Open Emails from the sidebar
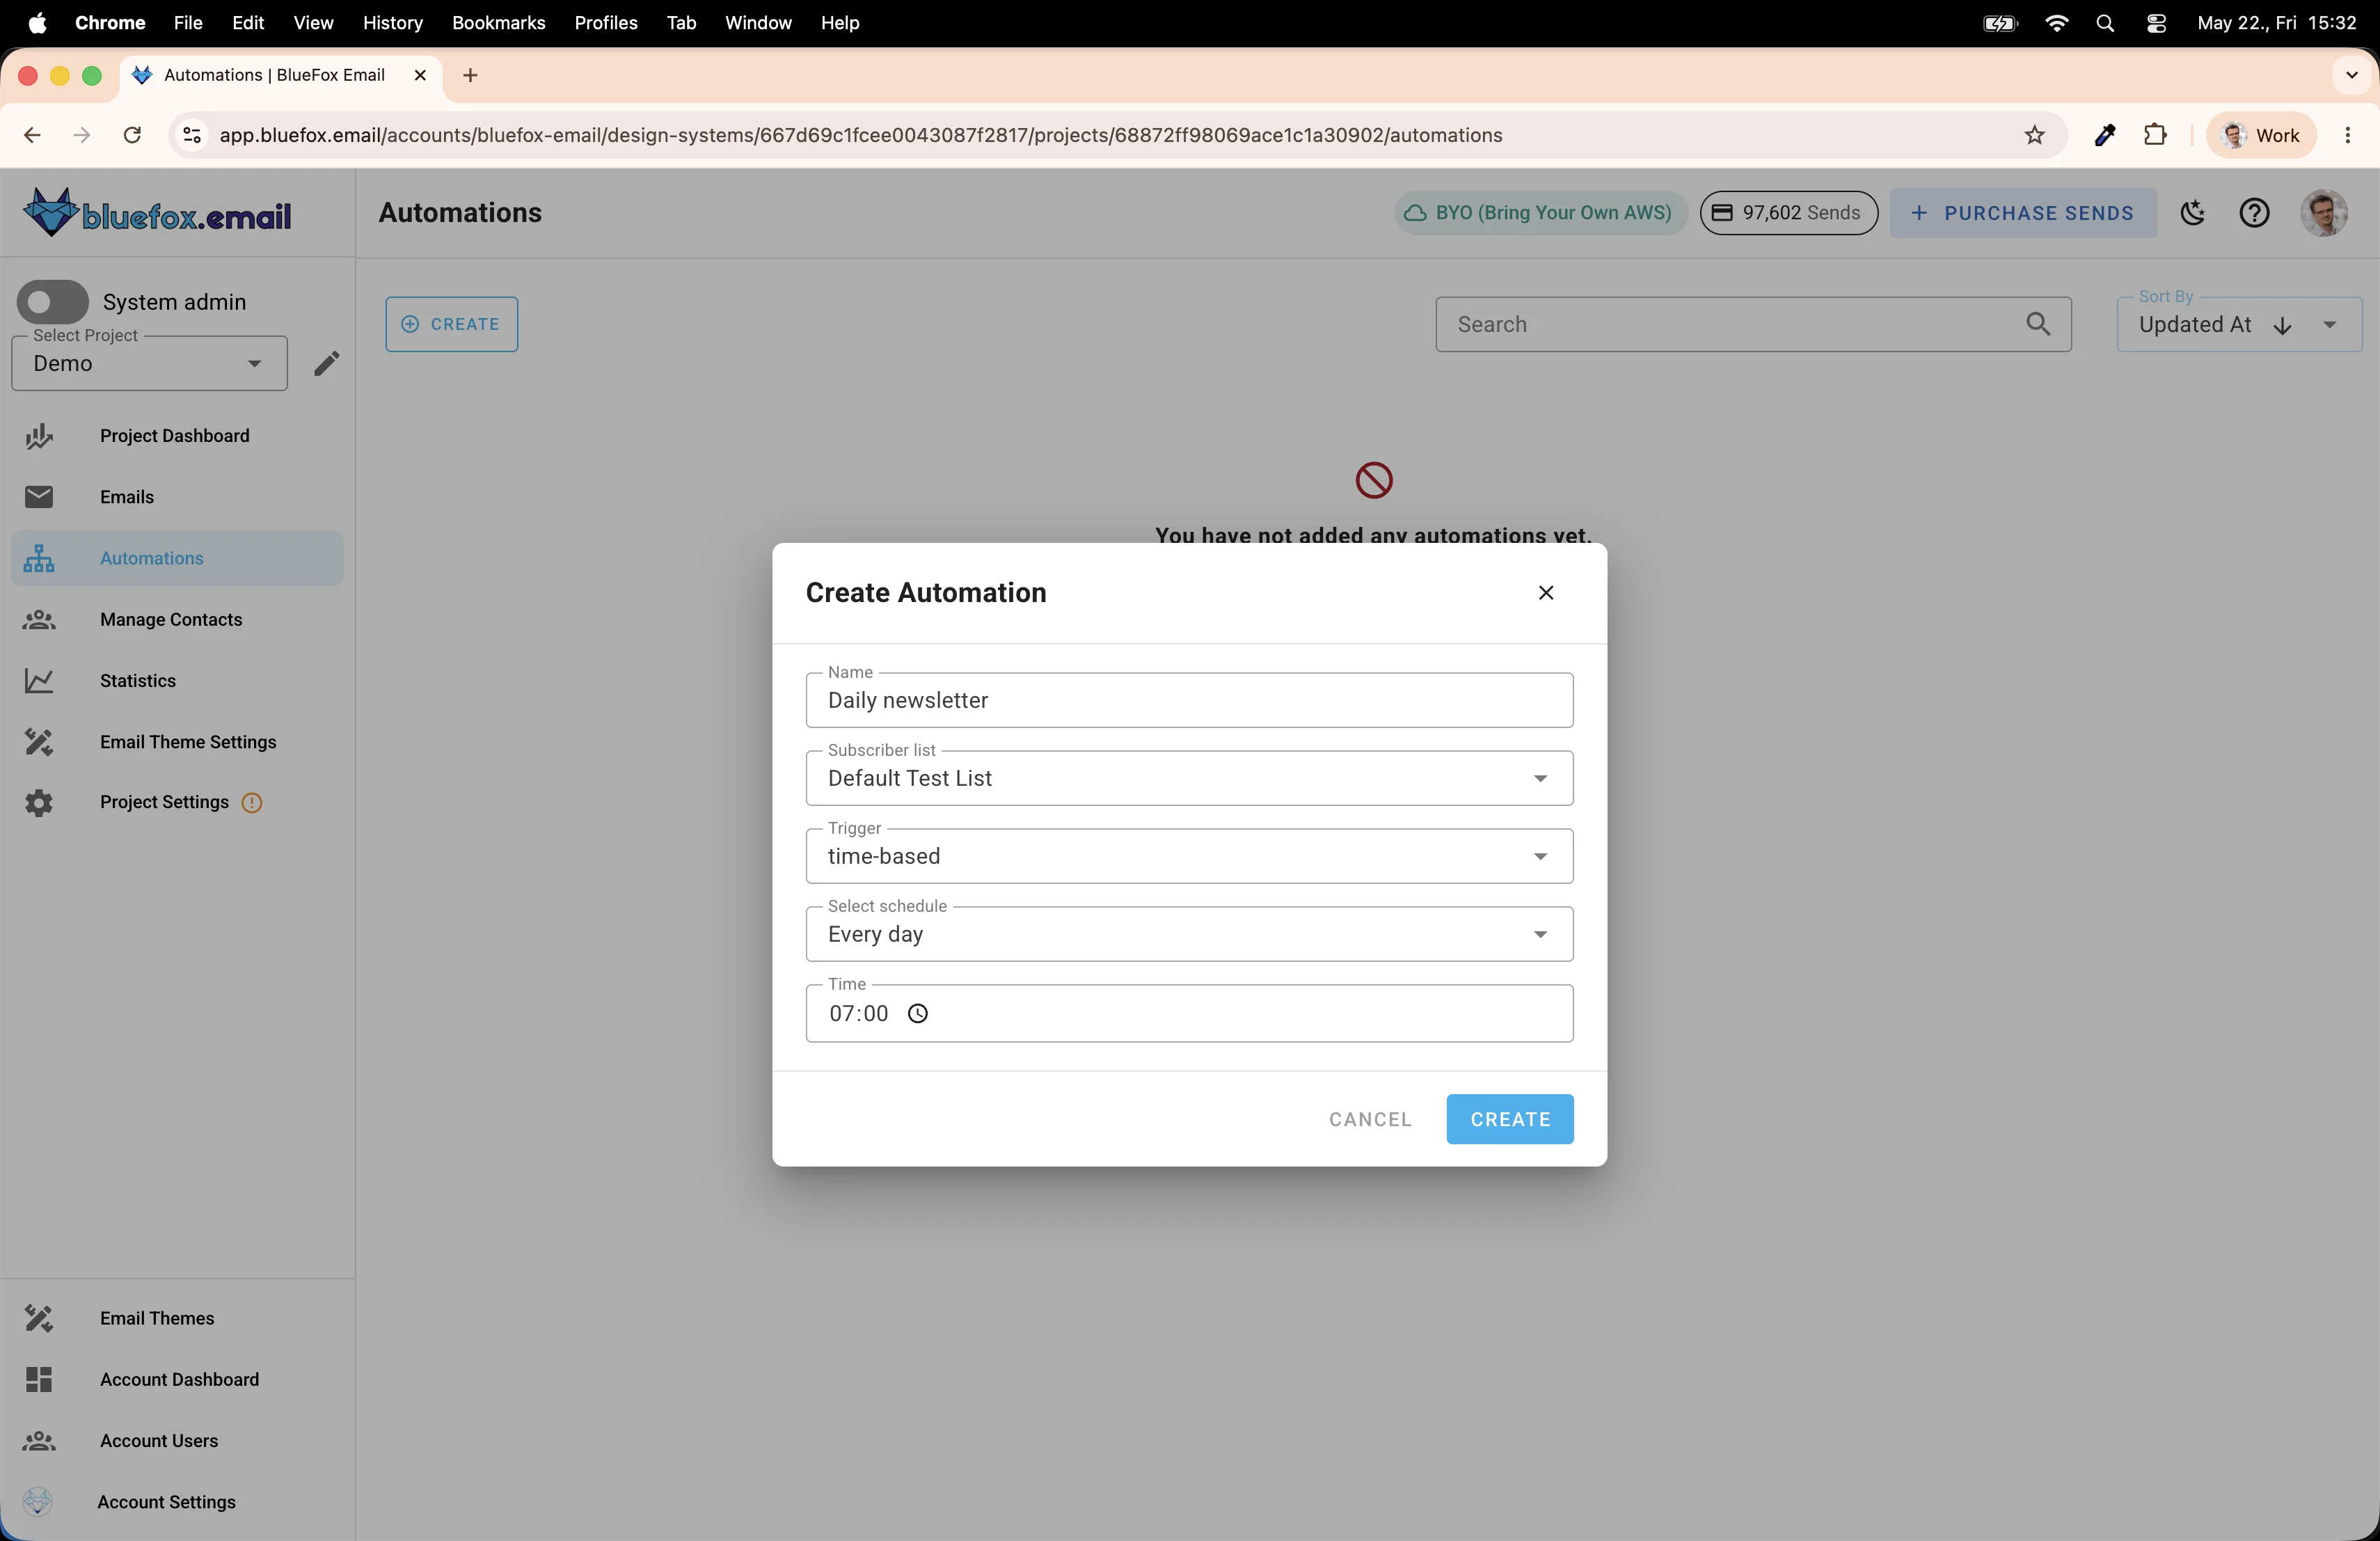Image resolution: width=2380 pixels, height=1541 pixels. tap(126, 497)
